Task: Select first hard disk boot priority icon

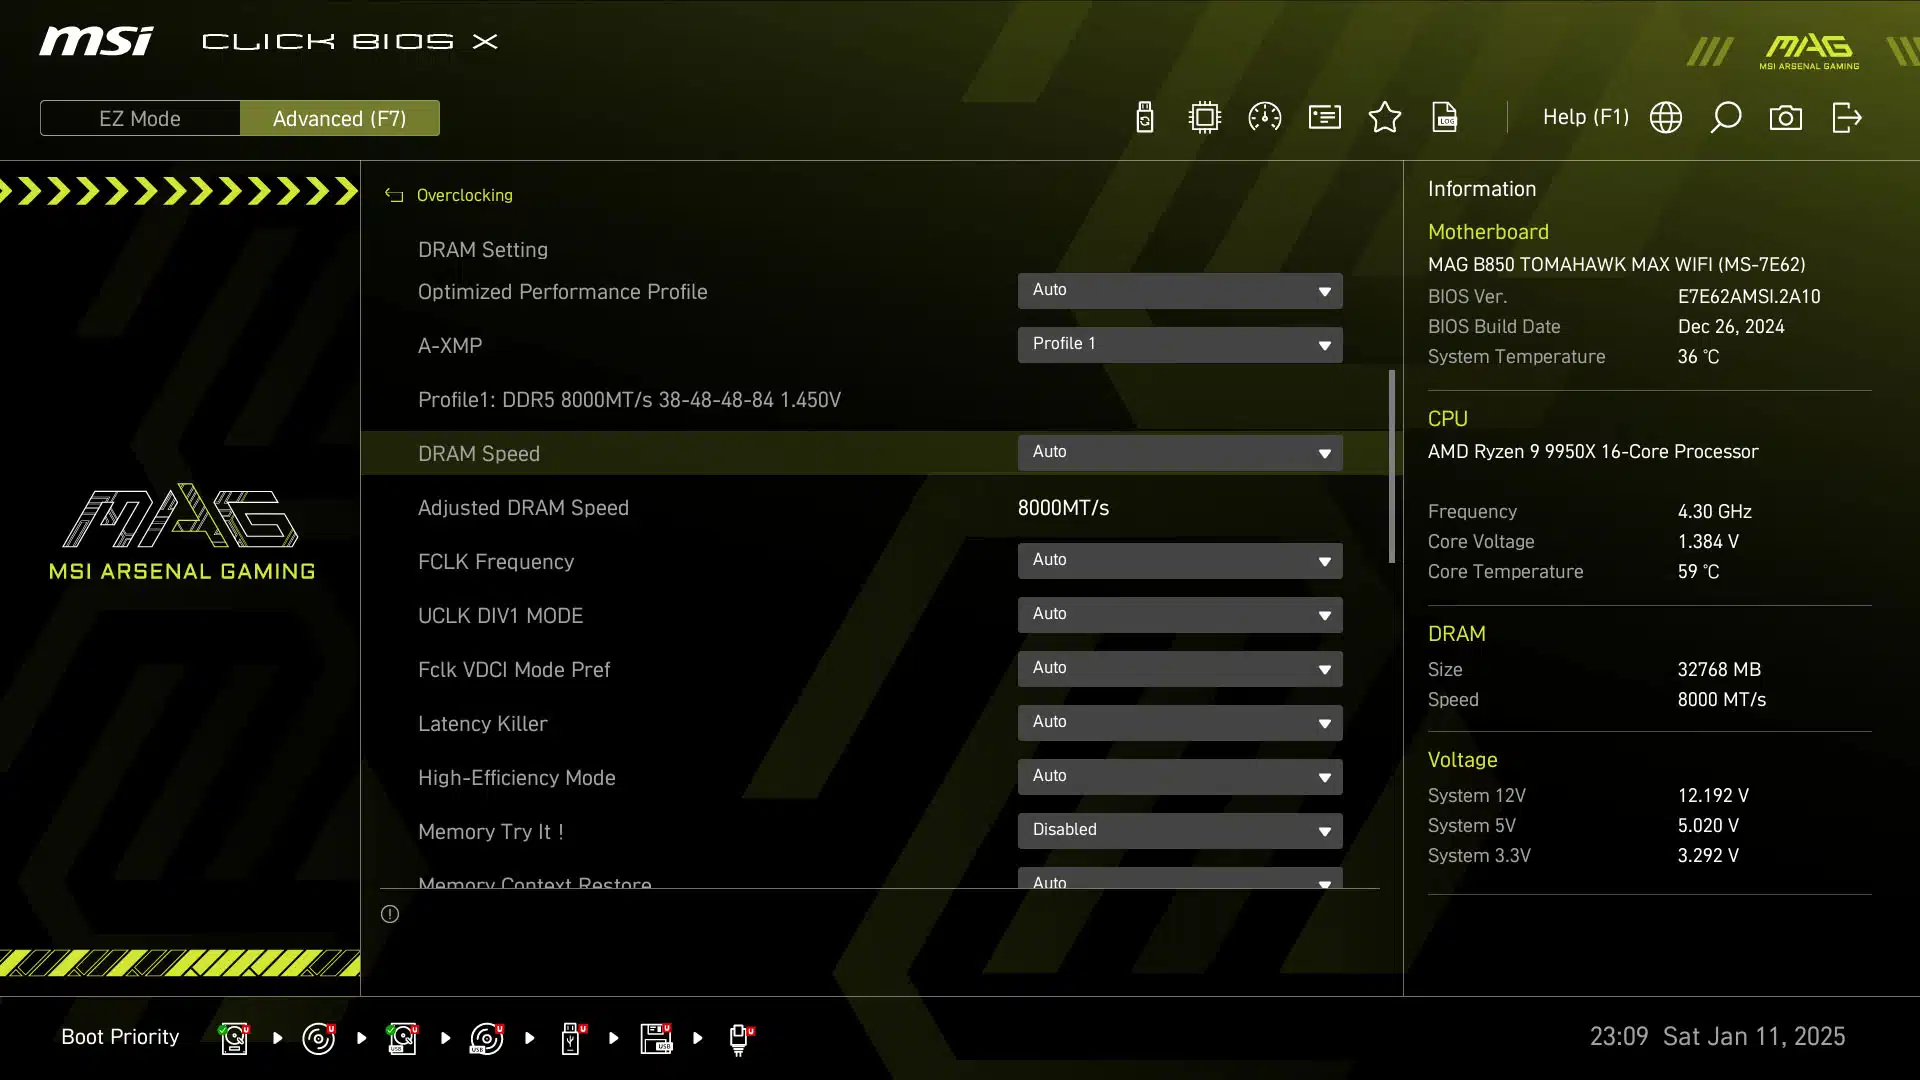Action: point(234,1038)
